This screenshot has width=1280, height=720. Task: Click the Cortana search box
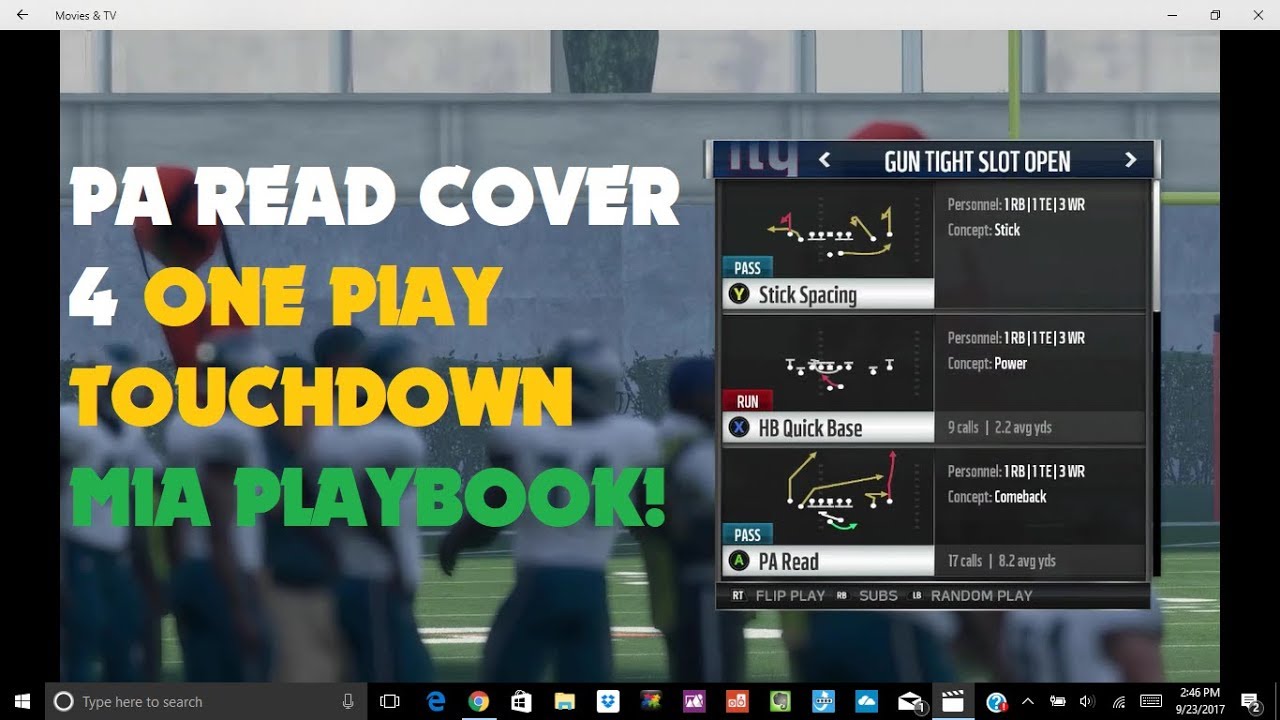point(206,701)
